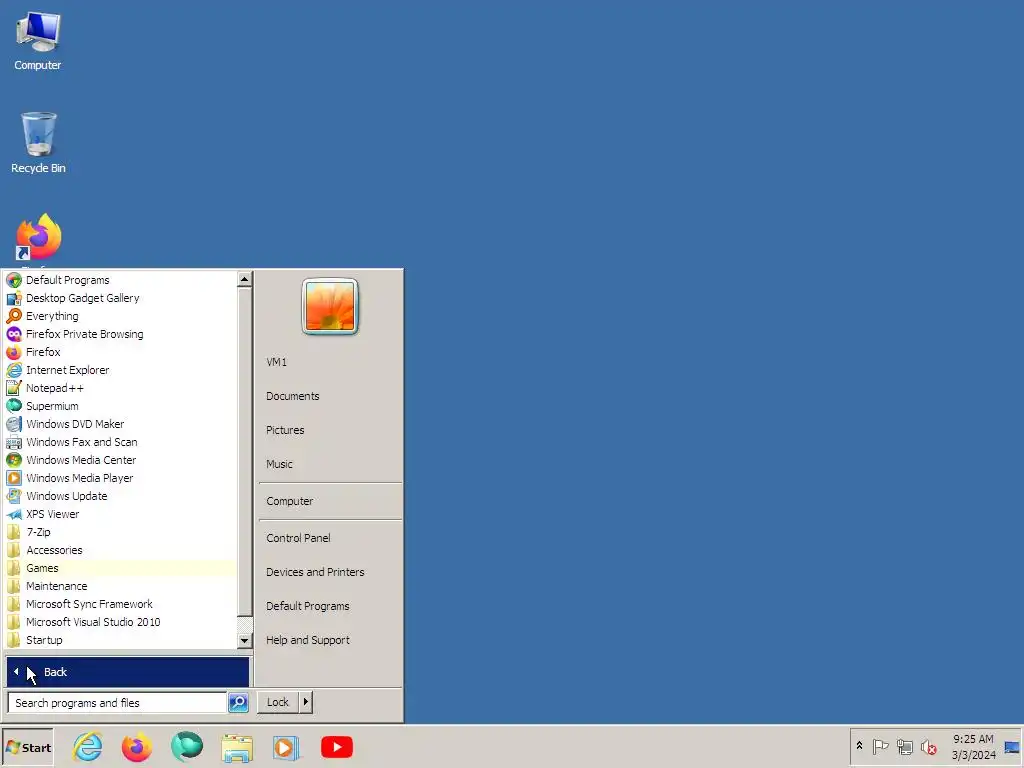Viewport: 1024px width, 768px height.
Task: Open Internet Explorer from programs list
Action: tap(121, 370)
